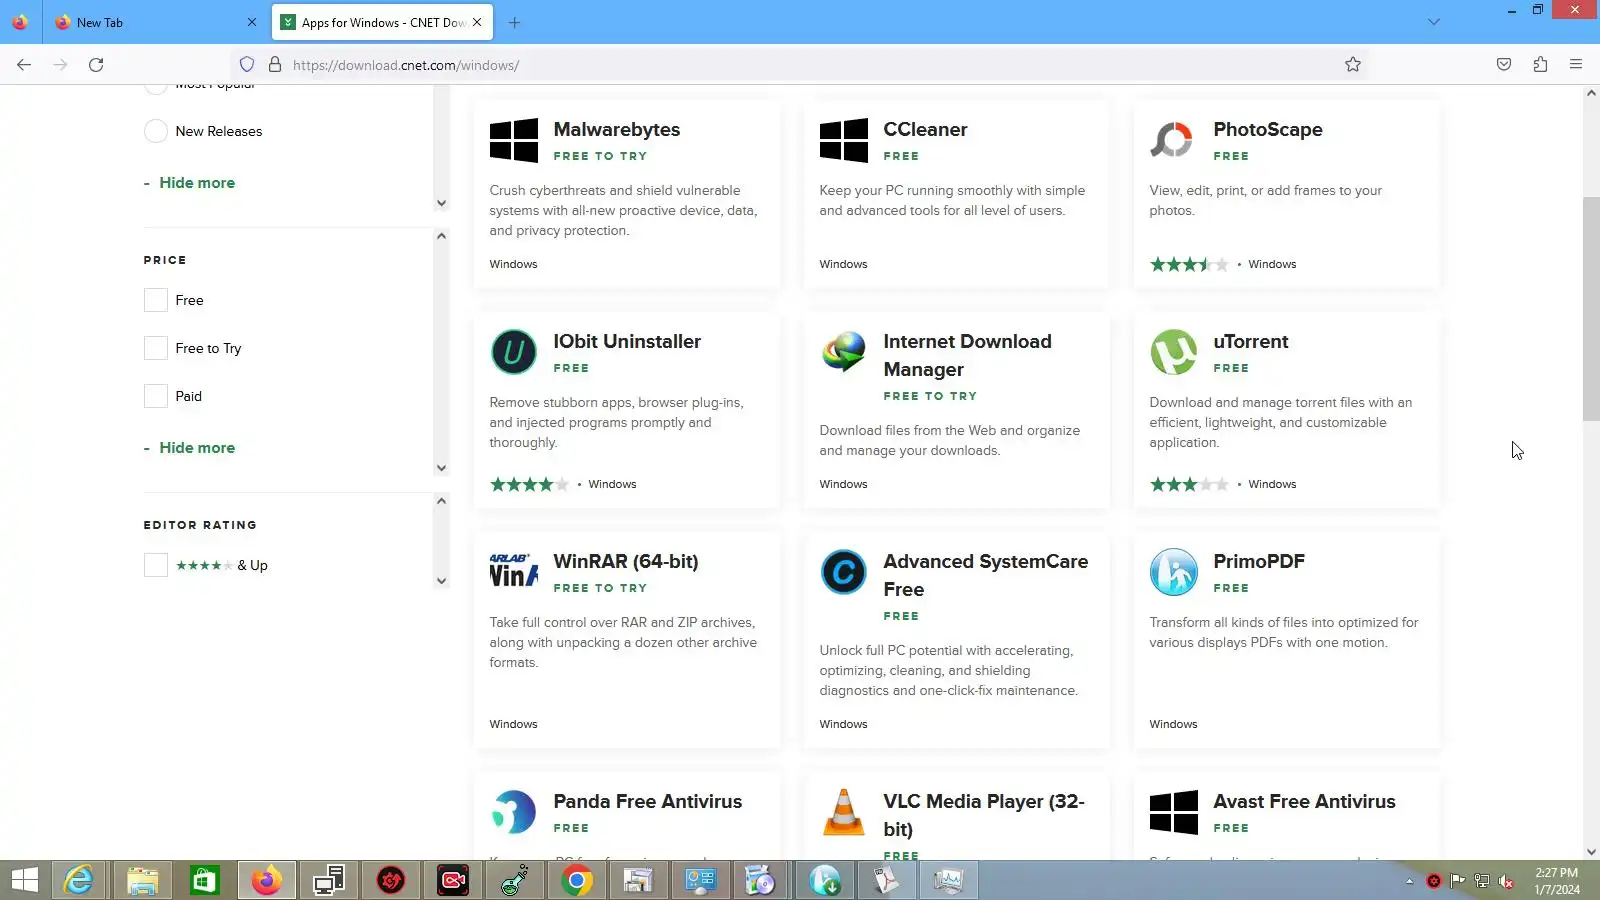Open the Malwarebytes title link
This screenshot has width=1600, height=900.
(x=617, y=129)
